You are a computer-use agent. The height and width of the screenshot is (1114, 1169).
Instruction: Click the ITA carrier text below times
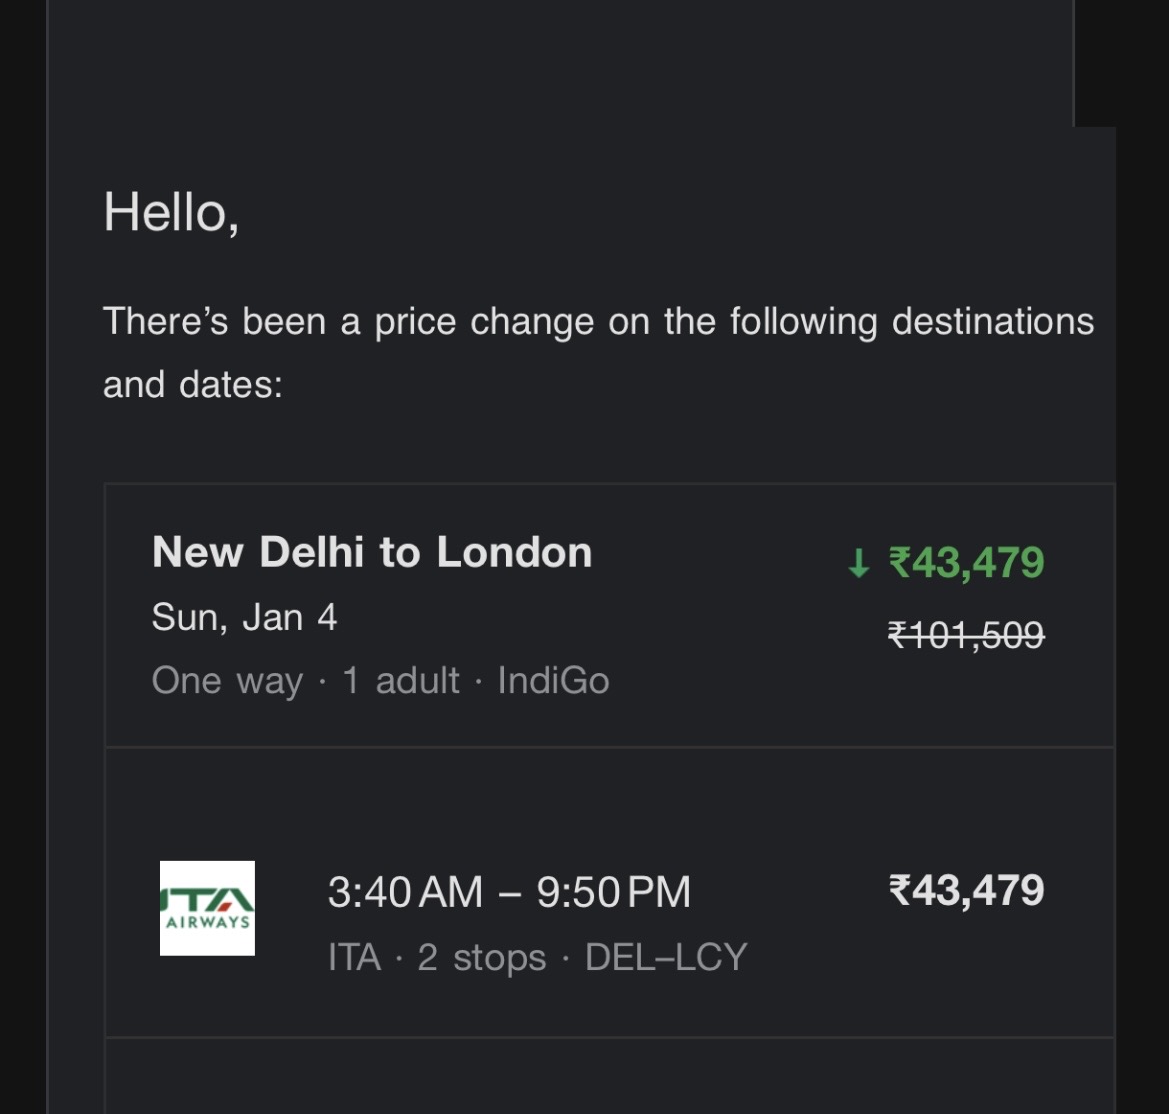(x=354, y=957)
